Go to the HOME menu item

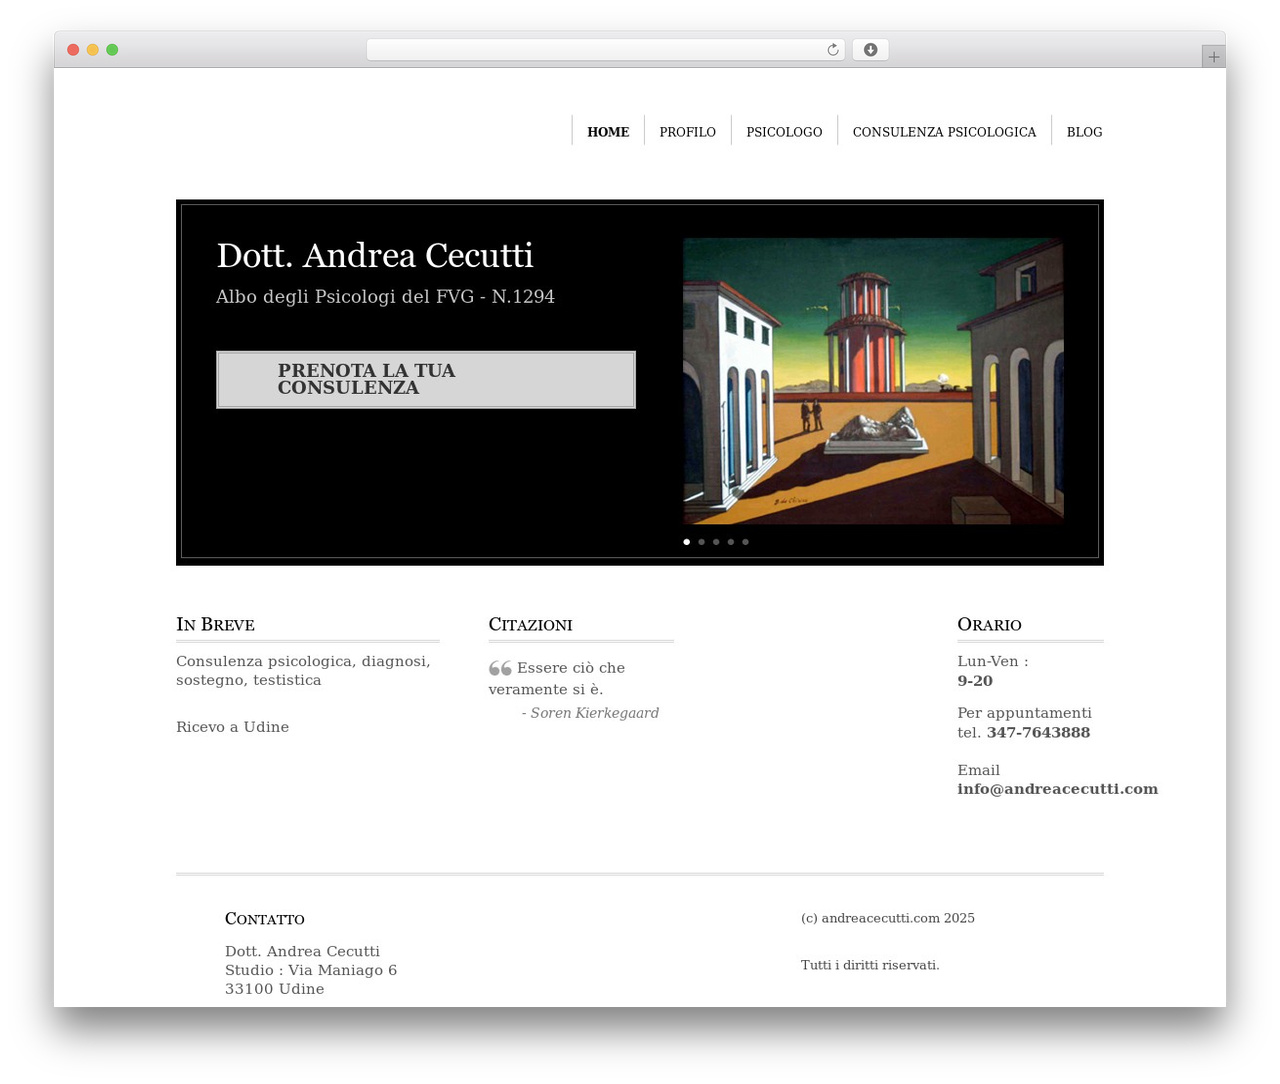click(x=608, y=132)
